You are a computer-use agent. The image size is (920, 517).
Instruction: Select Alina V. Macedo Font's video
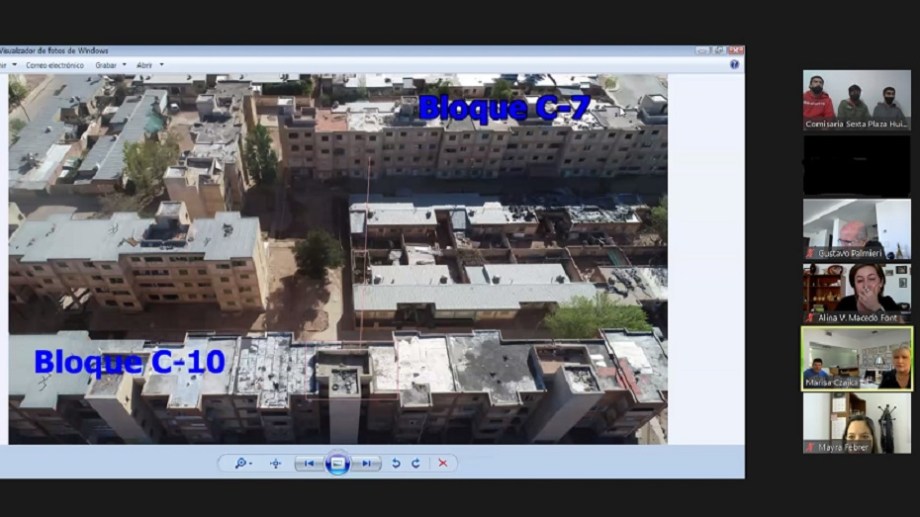point(856,292)
